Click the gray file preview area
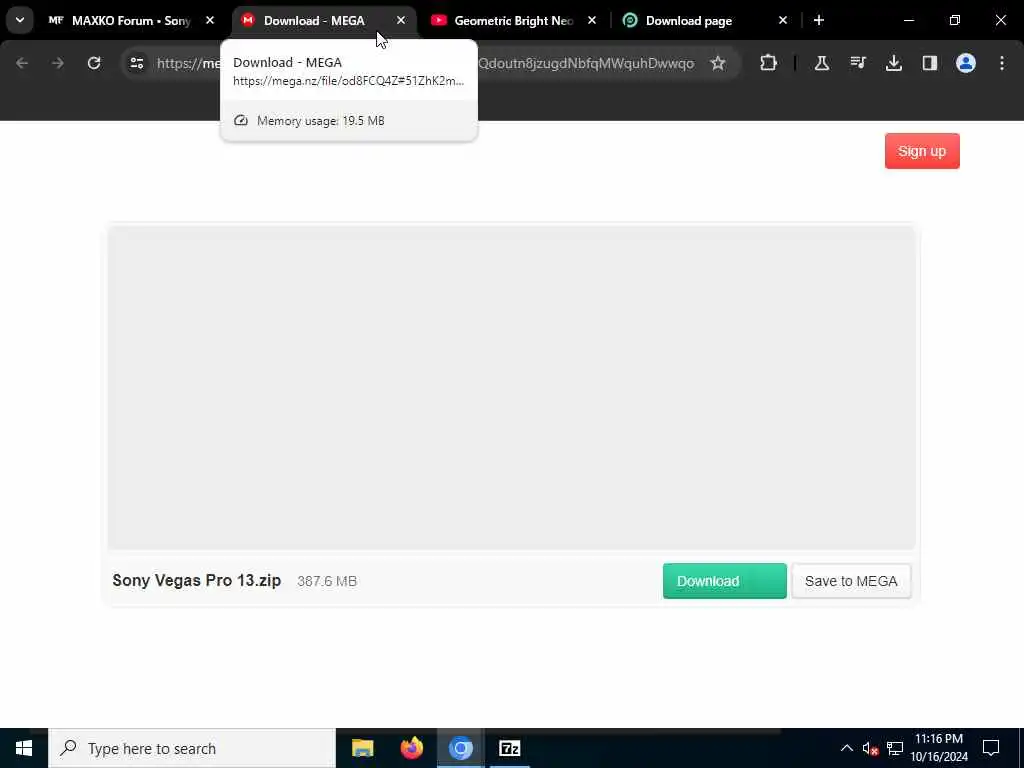Image resolution: width=1024 pixels, height=768 pixels. pos(511,387)
